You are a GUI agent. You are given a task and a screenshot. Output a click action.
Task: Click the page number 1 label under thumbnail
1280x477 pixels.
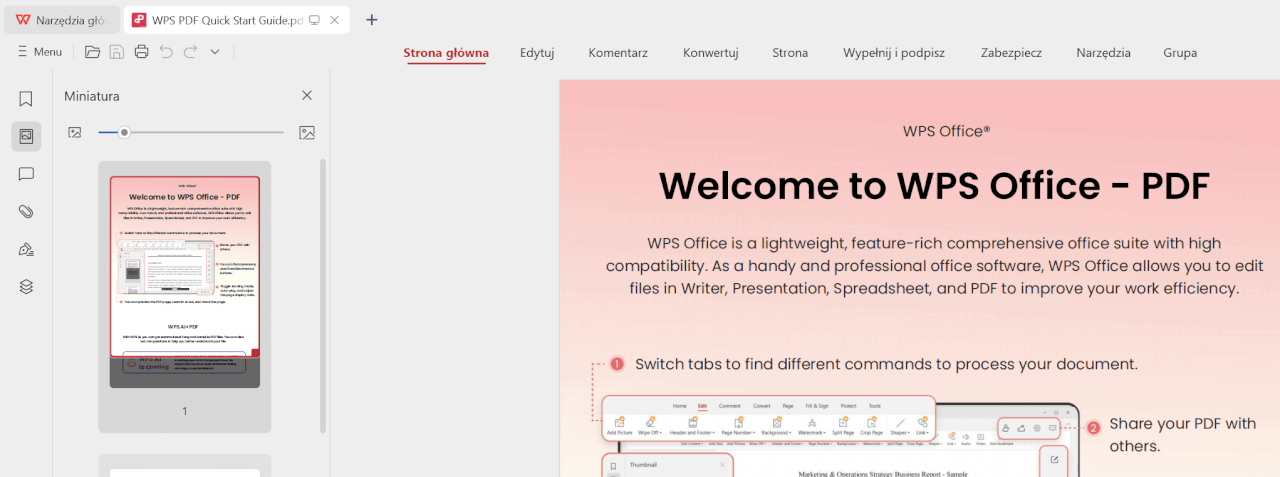(x=184, y=411)
